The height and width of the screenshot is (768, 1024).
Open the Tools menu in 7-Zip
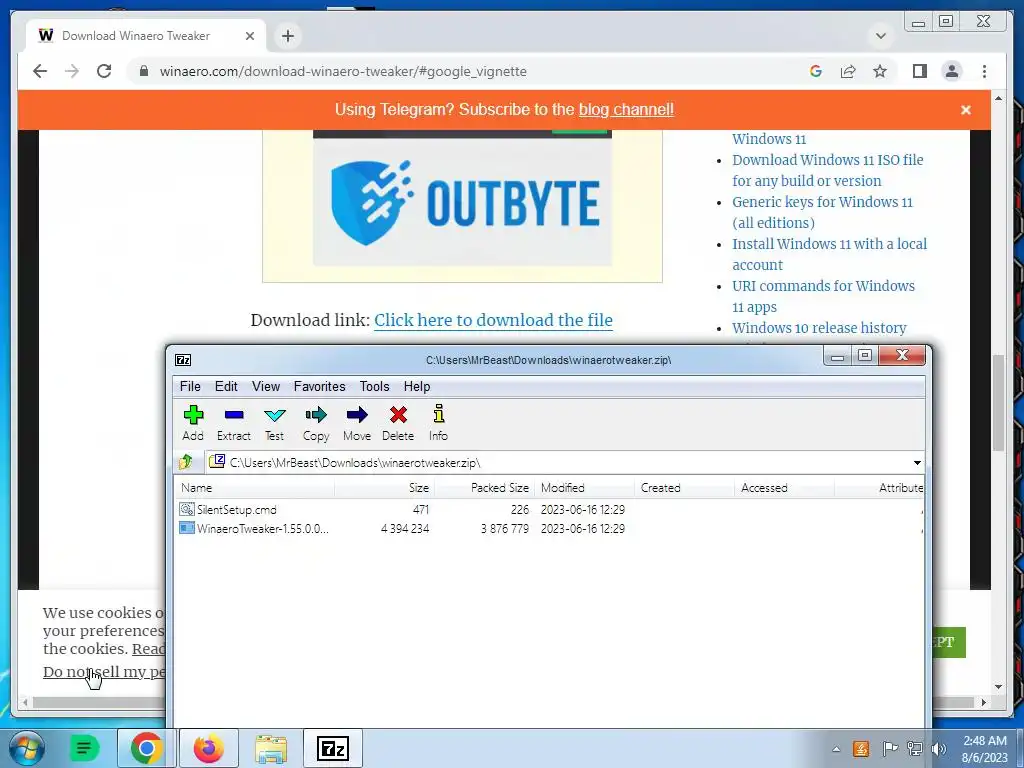(x=374, y=387)
